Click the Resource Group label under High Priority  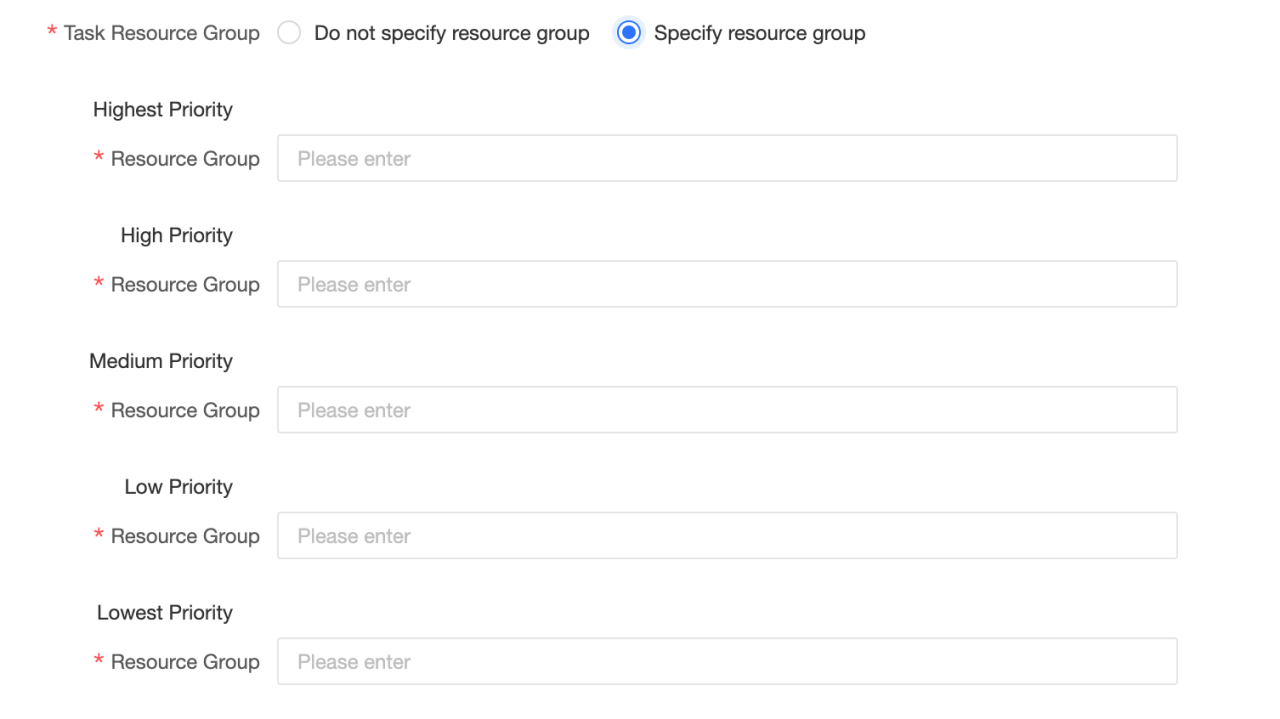click(x=185, y=285)
